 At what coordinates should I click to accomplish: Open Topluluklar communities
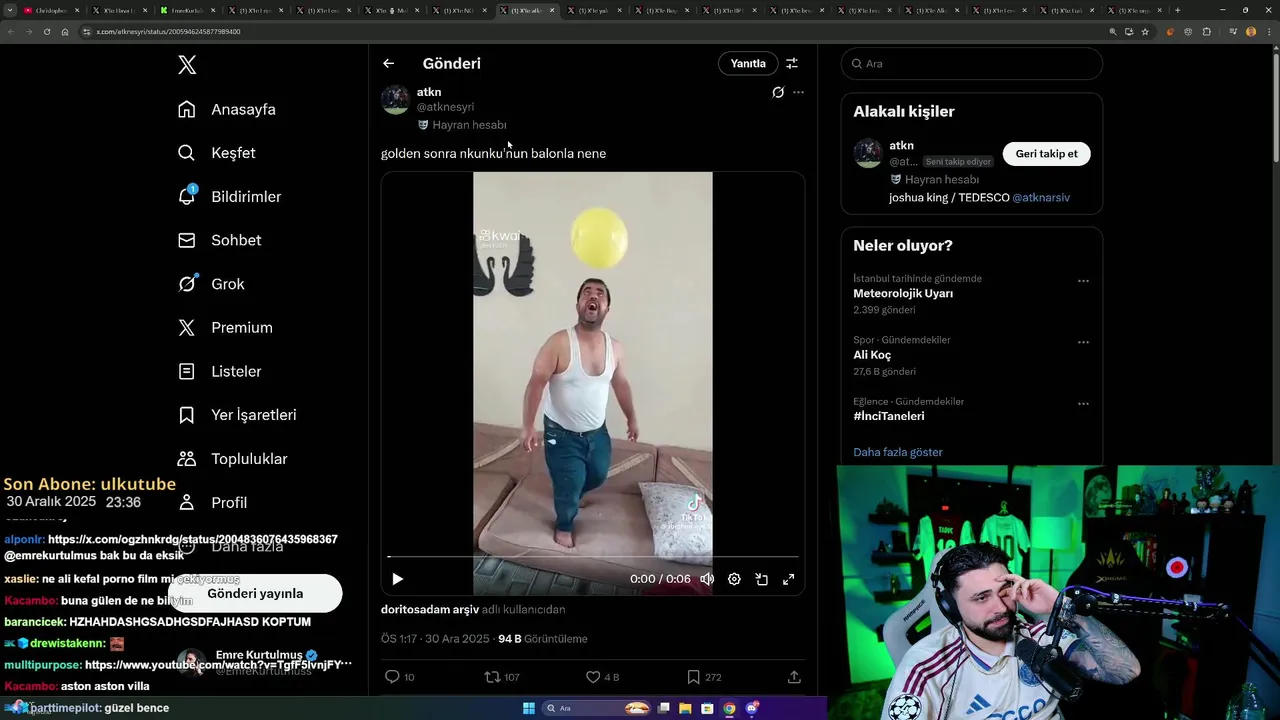tap(232, 459)
